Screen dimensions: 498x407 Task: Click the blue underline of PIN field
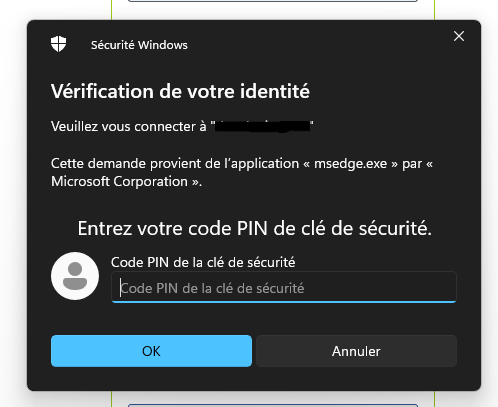284,302
